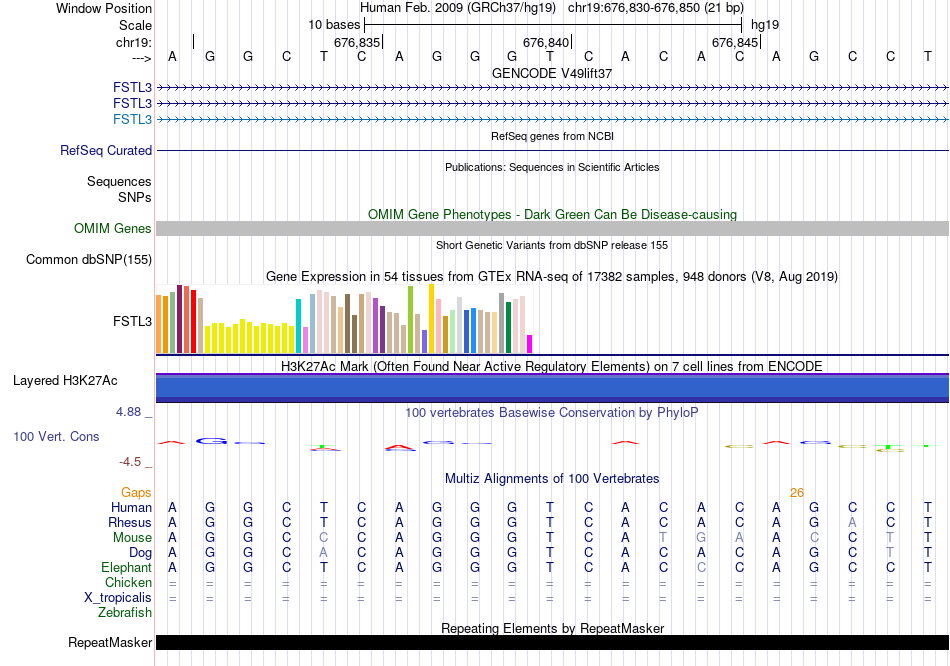The width and height of the screenshot is (950, 666).
Task: Select the Zebrafish alignment row label
Action: coord(125,613)
